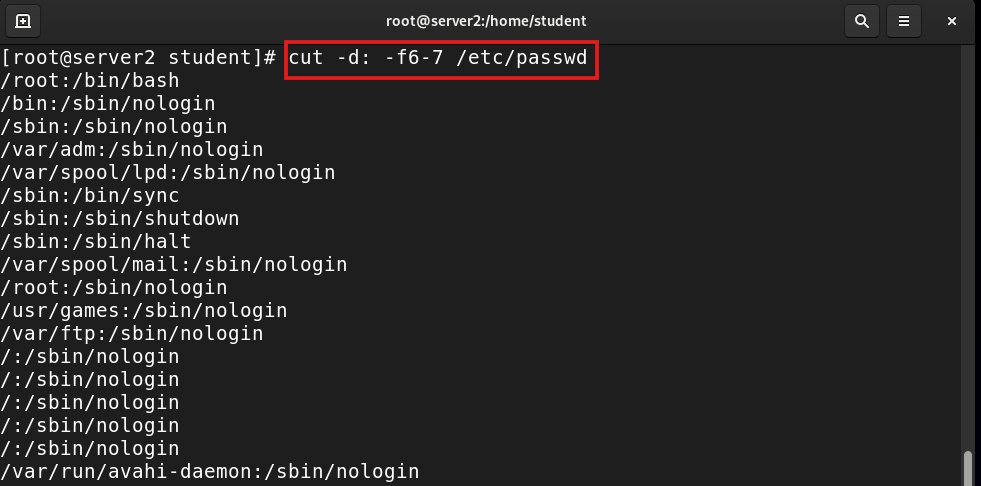Click the /sbin:/sbin/shutdown line
The image size is (981, 486).
(x=120, y=218)
